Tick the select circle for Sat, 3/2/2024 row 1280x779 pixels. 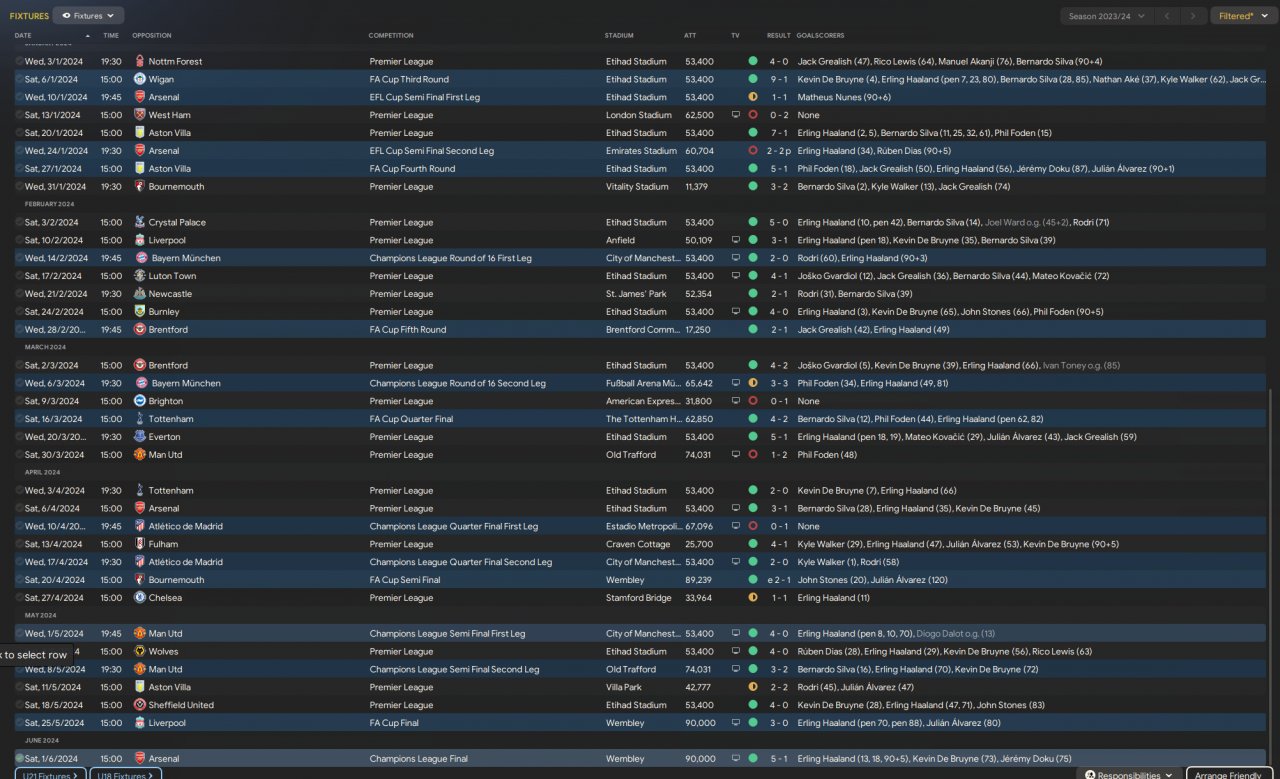pyautogui.click(x=19, y=222)
